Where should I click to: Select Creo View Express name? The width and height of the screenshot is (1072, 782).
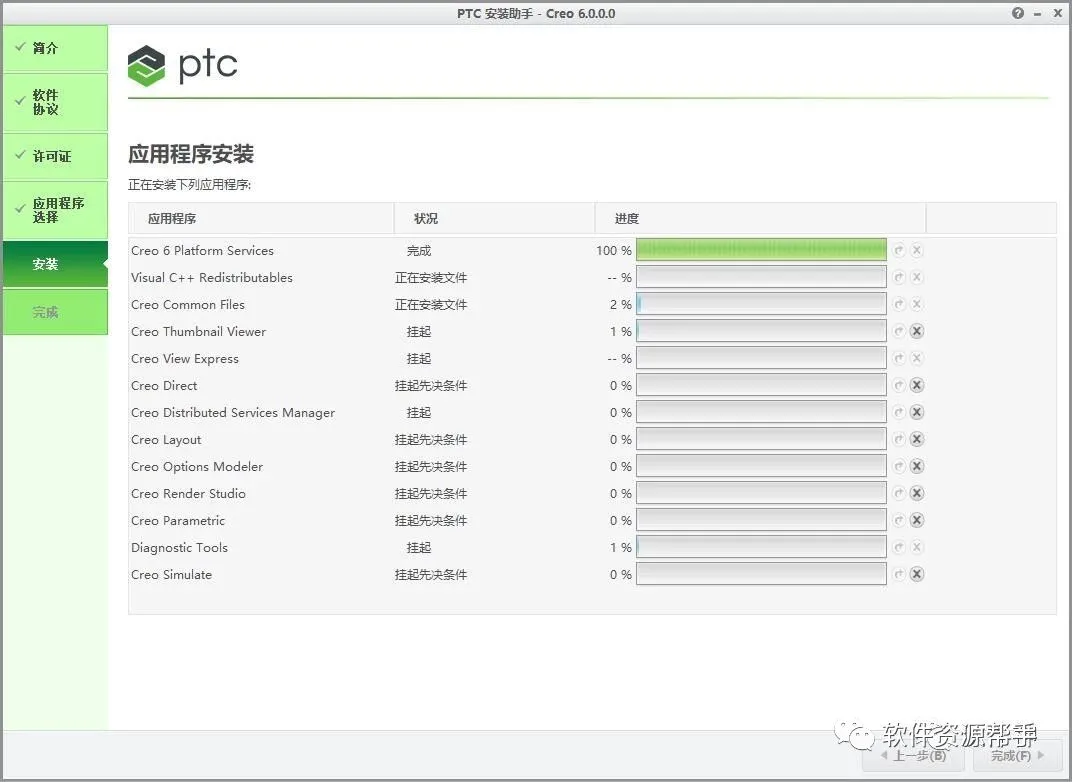(185, 359)
